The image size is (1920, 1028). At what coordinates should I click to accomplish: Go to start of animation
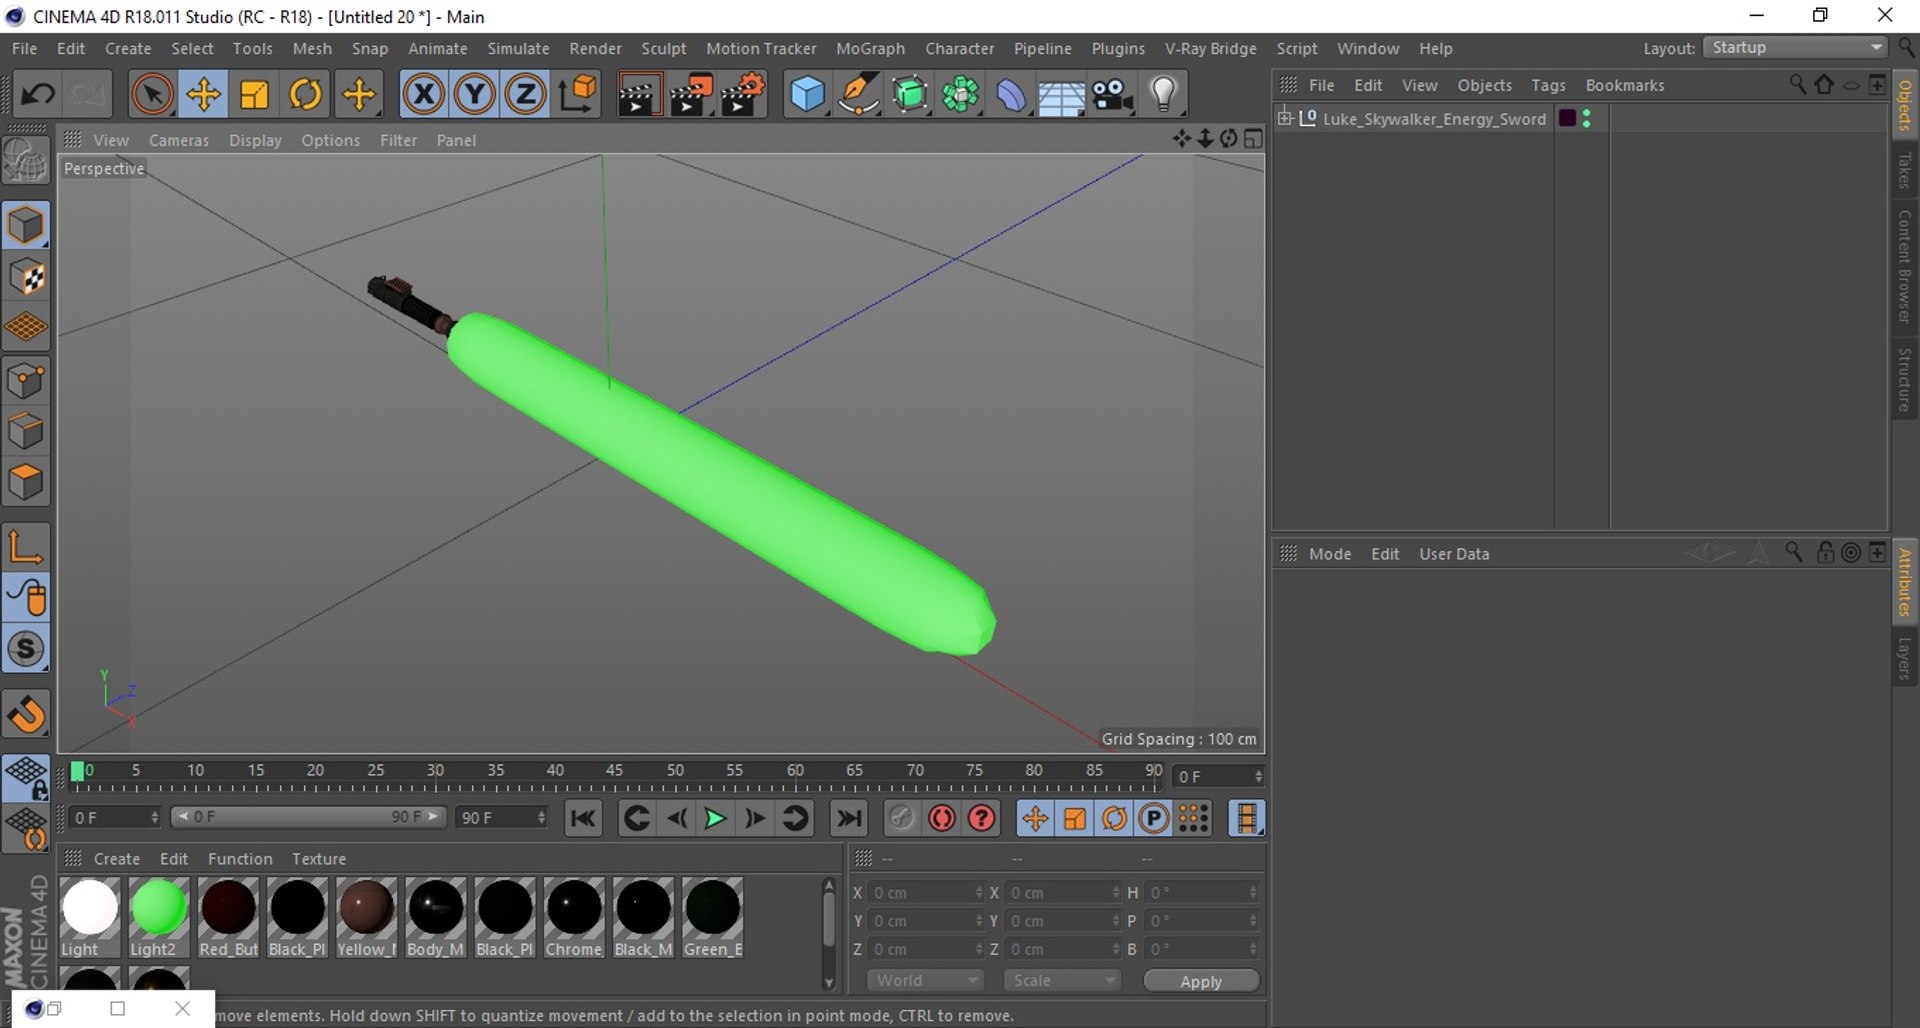[x=583, y=819]
